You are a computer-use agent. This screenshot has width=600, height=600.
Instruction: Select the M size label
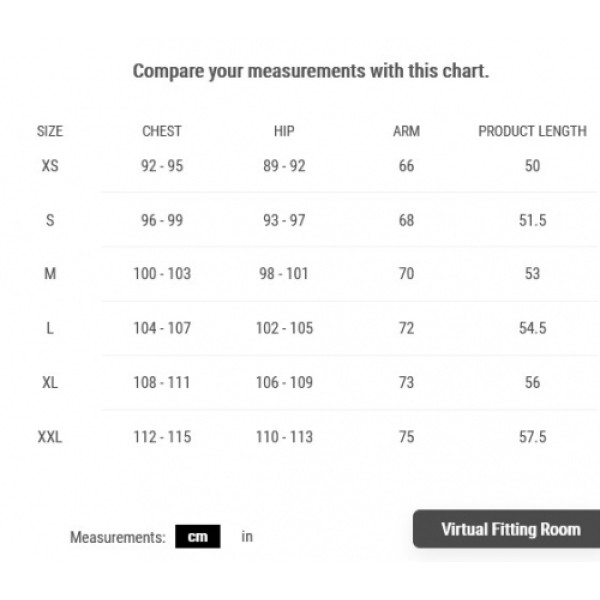click(50, 274)
